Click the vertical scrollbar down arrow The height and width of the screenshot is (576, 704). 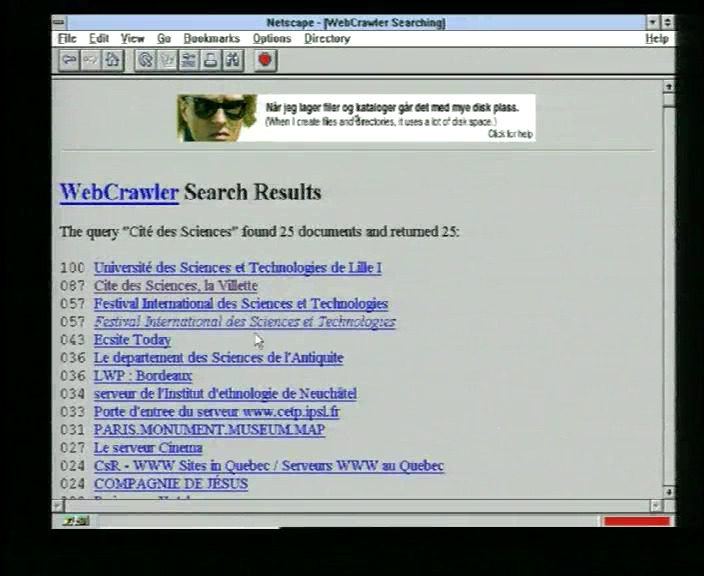[x=669, y=492]
